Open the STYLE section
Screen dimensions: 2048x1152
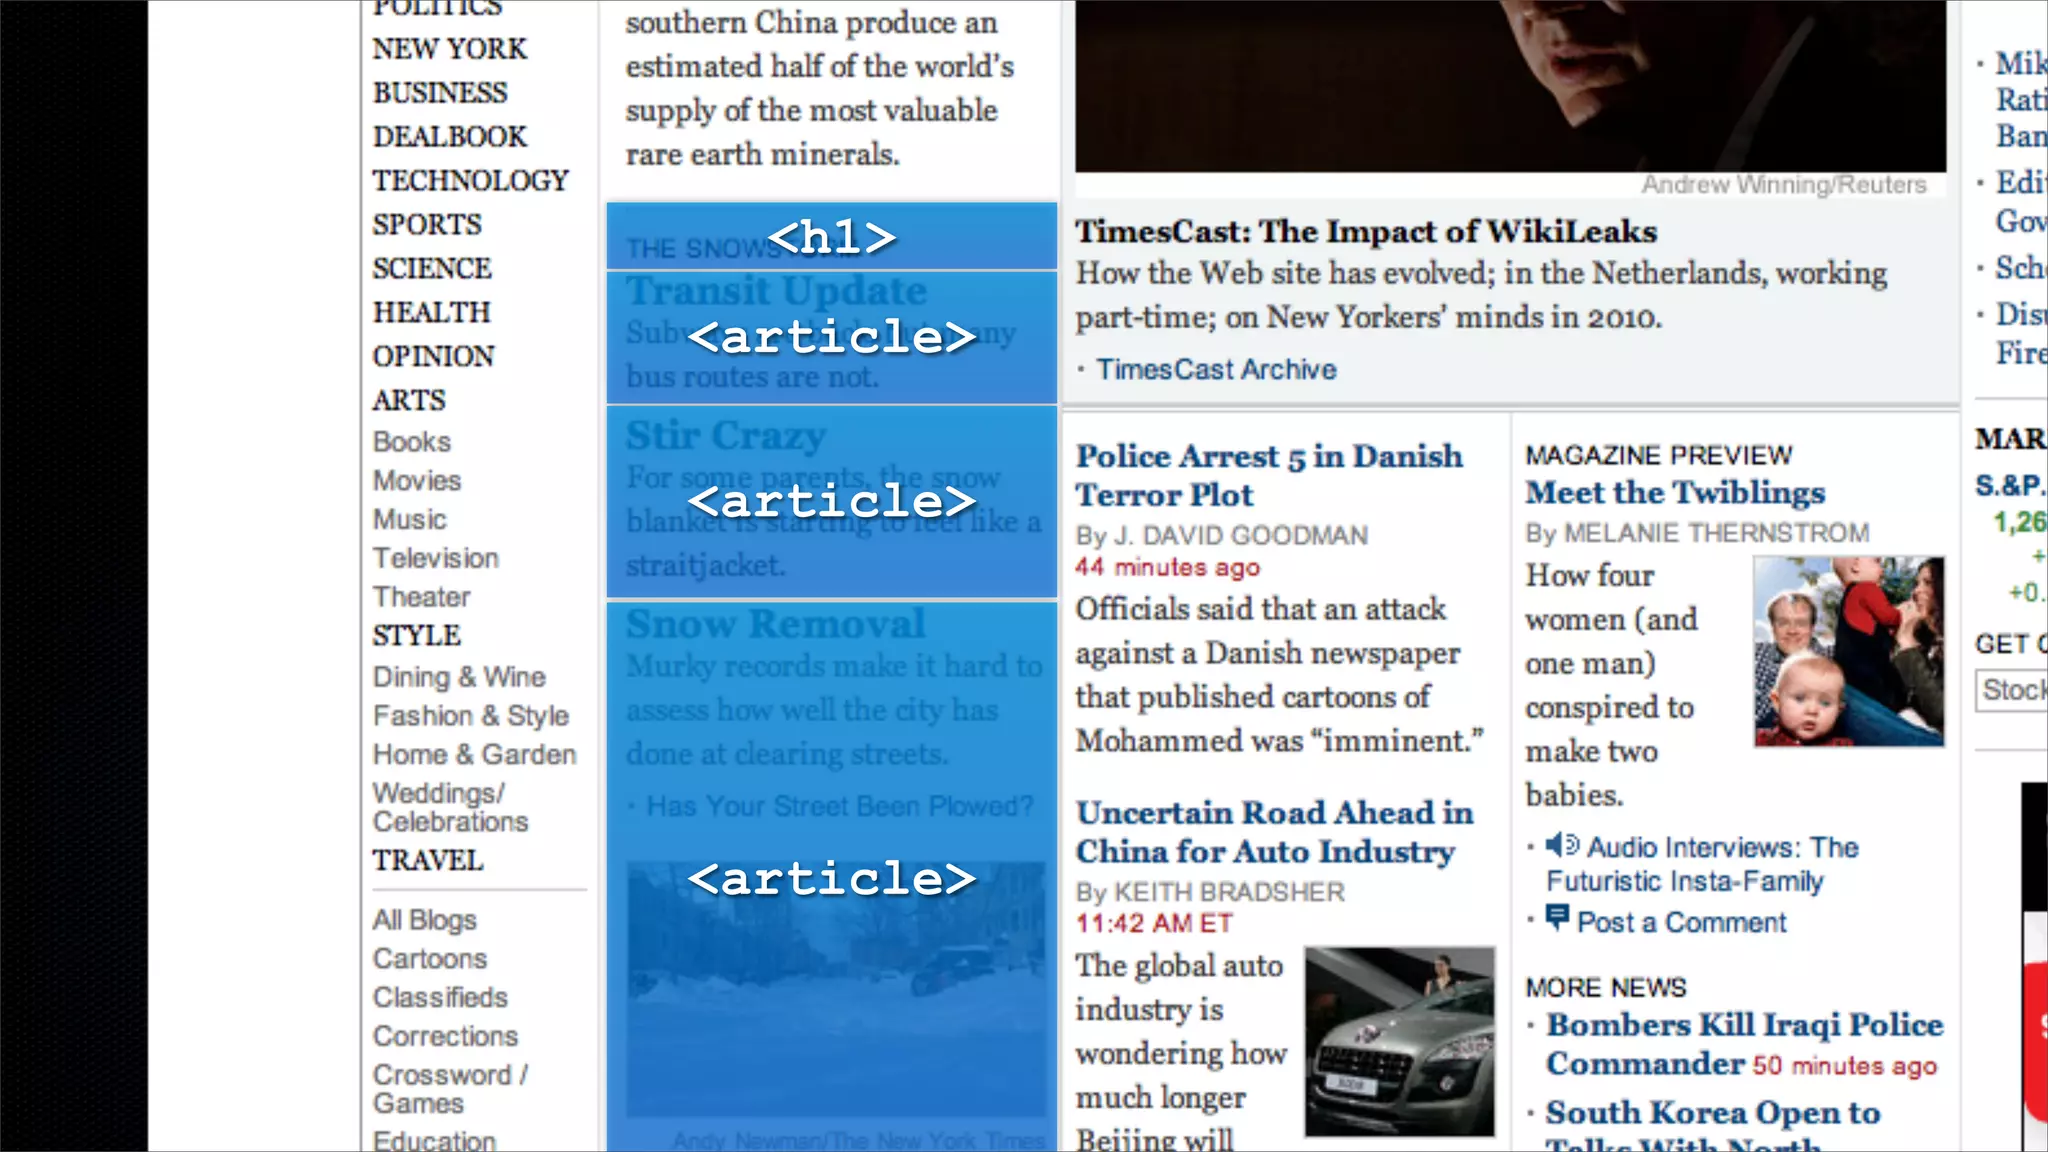(x=416, y=636)
